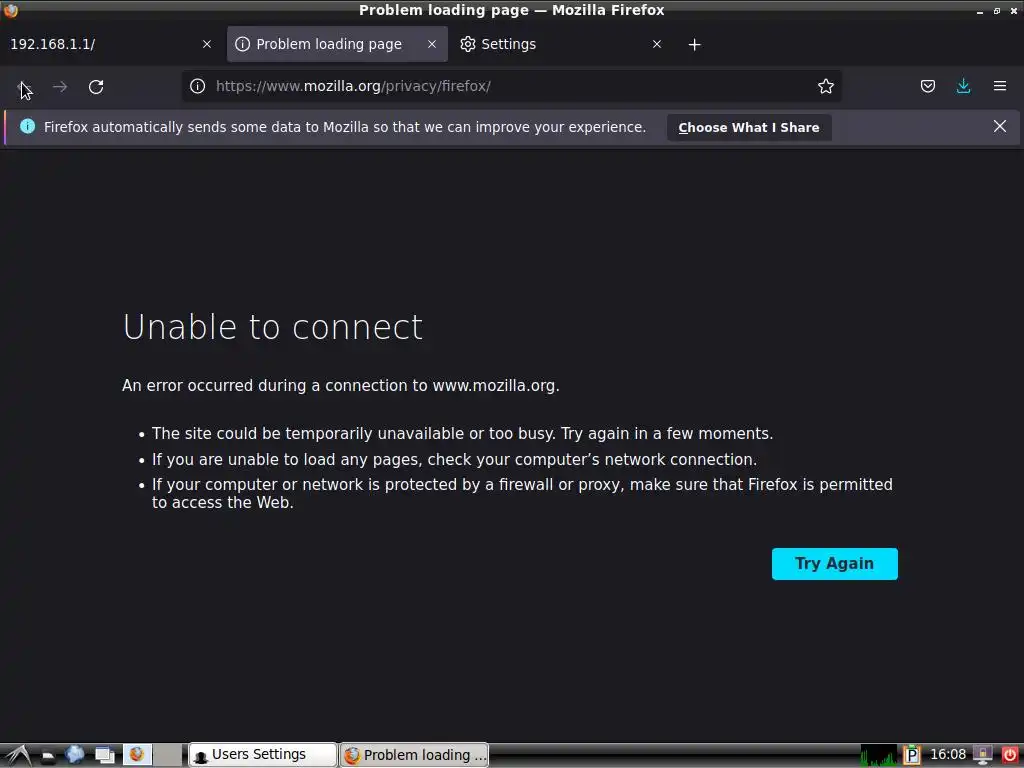
Task: Select the Problem loading page tab
Action: click(x=337, y=44)
